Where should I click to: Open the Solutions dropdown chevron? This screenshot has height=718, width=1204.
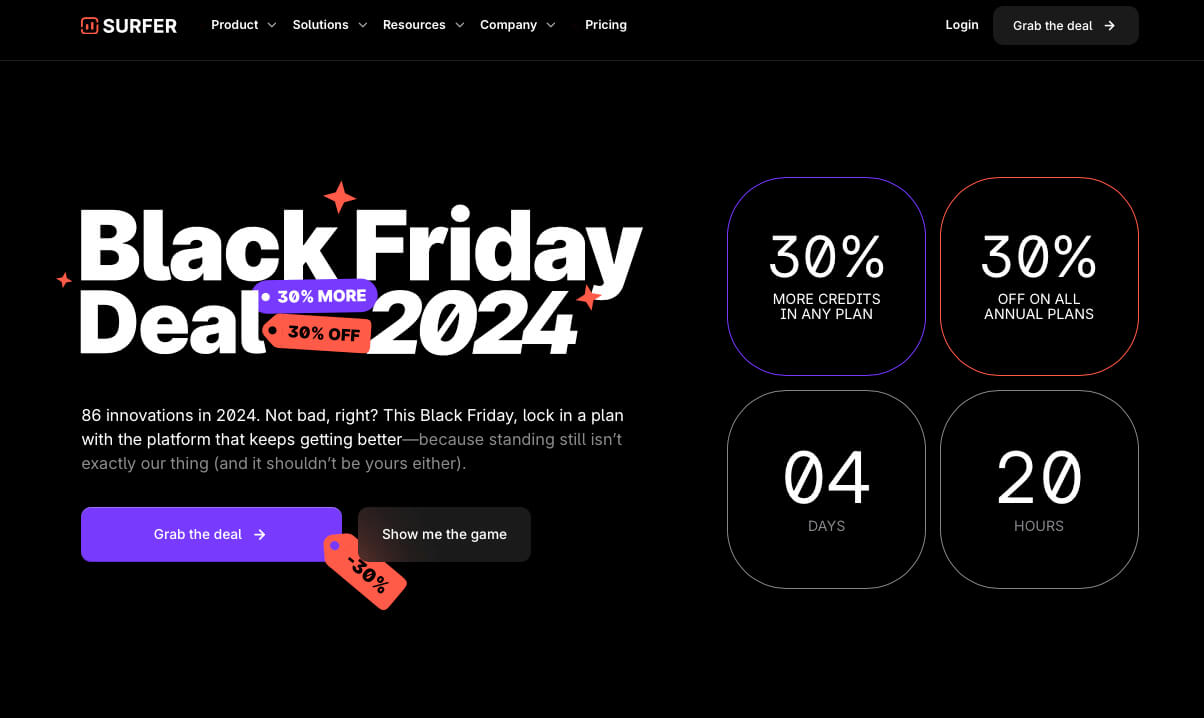pyautogui.click(x=362, y=25)
